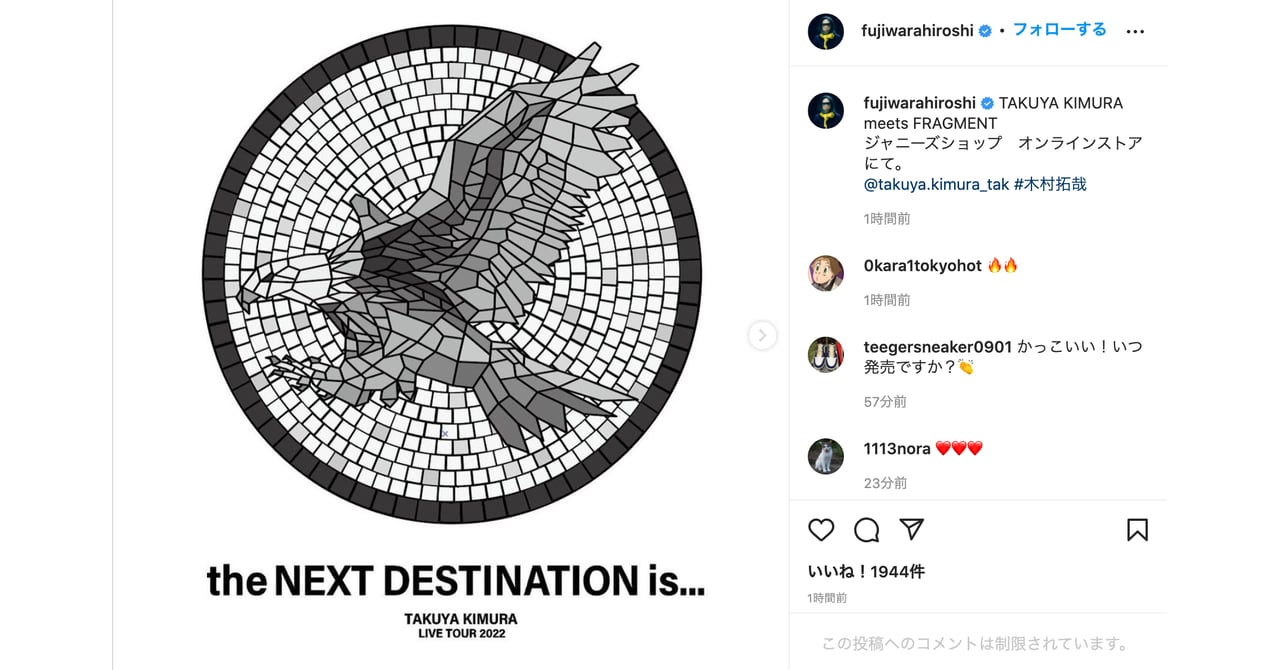This screenshot has height=670, width=1280.
Task: Open the @takuya.kimura_tak mention link
Action: pyautogui.click(x=937, y=184)
